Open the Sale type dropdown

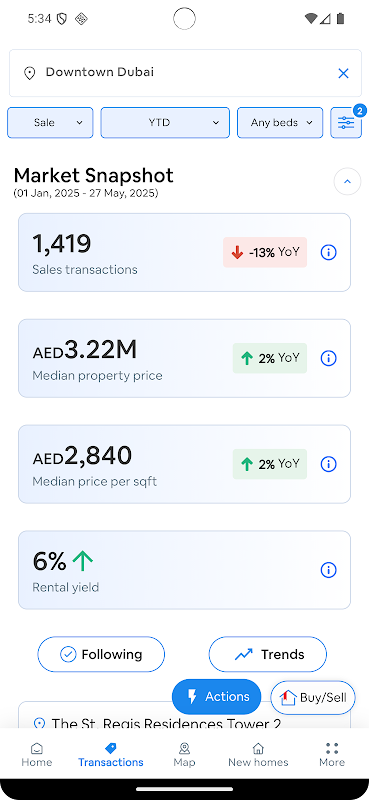tap(50, 122)
